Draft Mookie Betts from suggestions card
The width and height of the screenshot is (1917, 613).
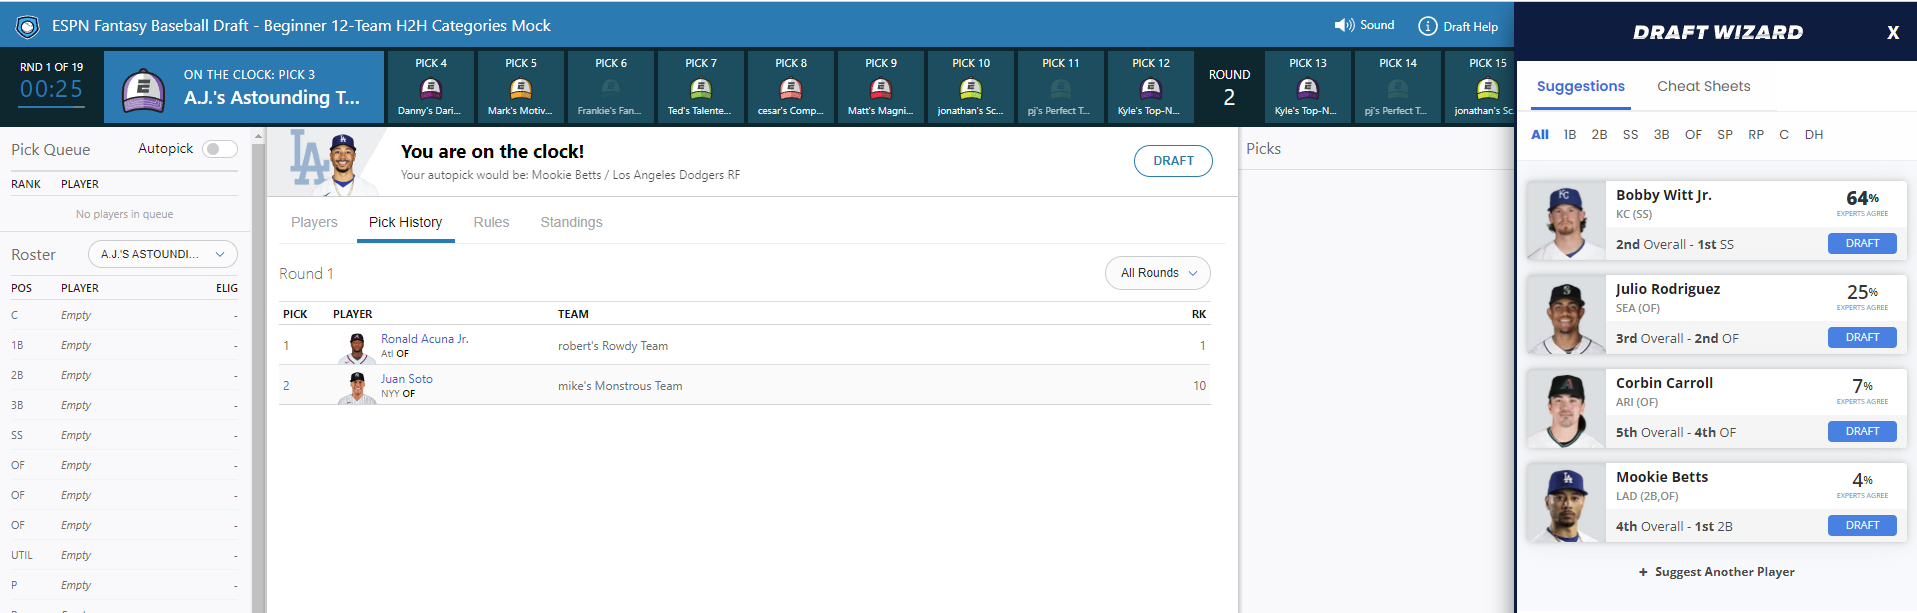[1862, 525]
